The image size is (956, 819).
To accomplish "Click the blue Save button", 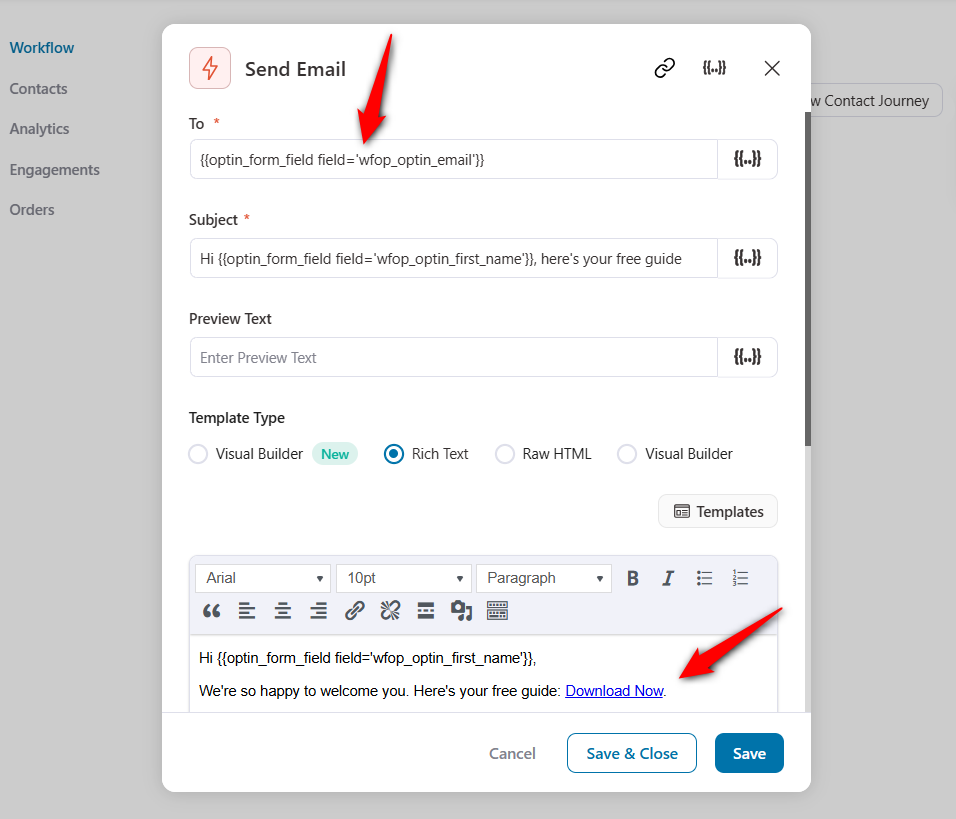I will click(749, 753).
